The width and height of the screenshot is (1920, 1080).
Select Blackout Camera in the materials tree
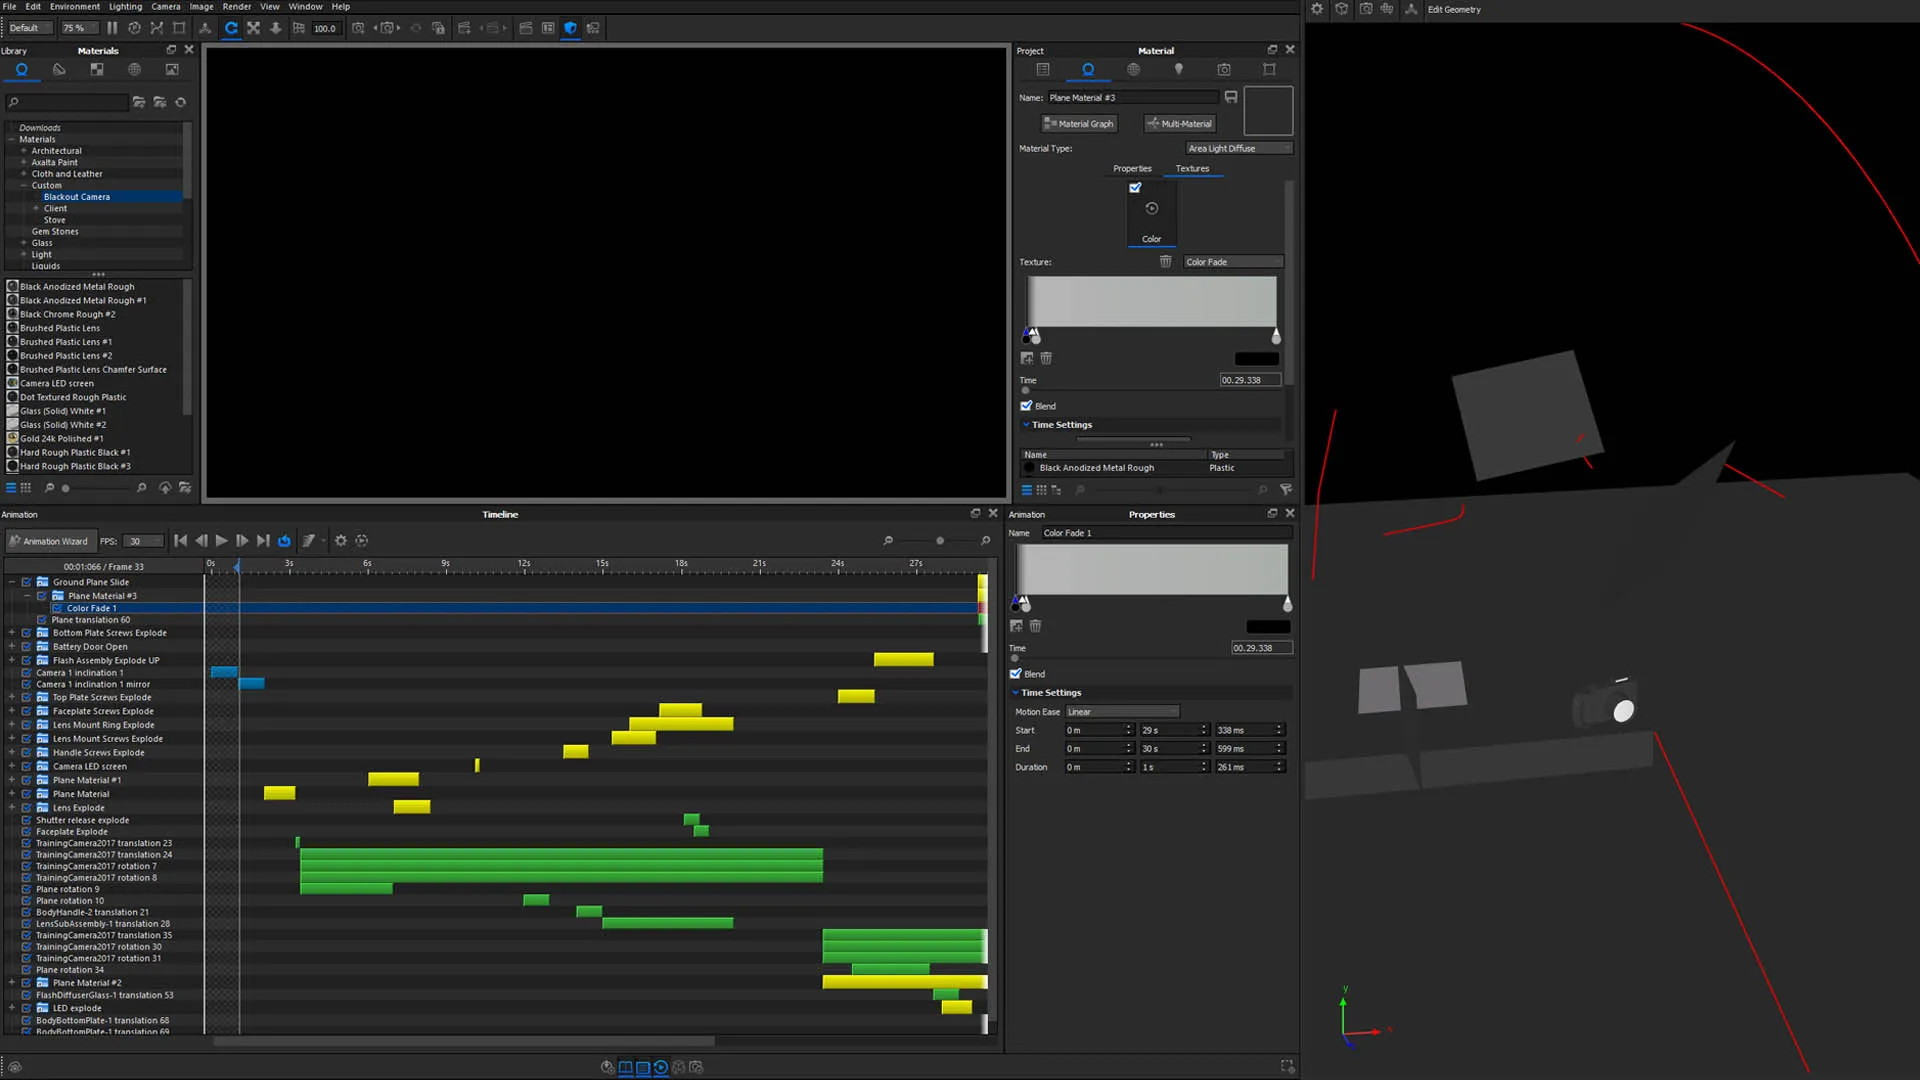coord(77,197)
